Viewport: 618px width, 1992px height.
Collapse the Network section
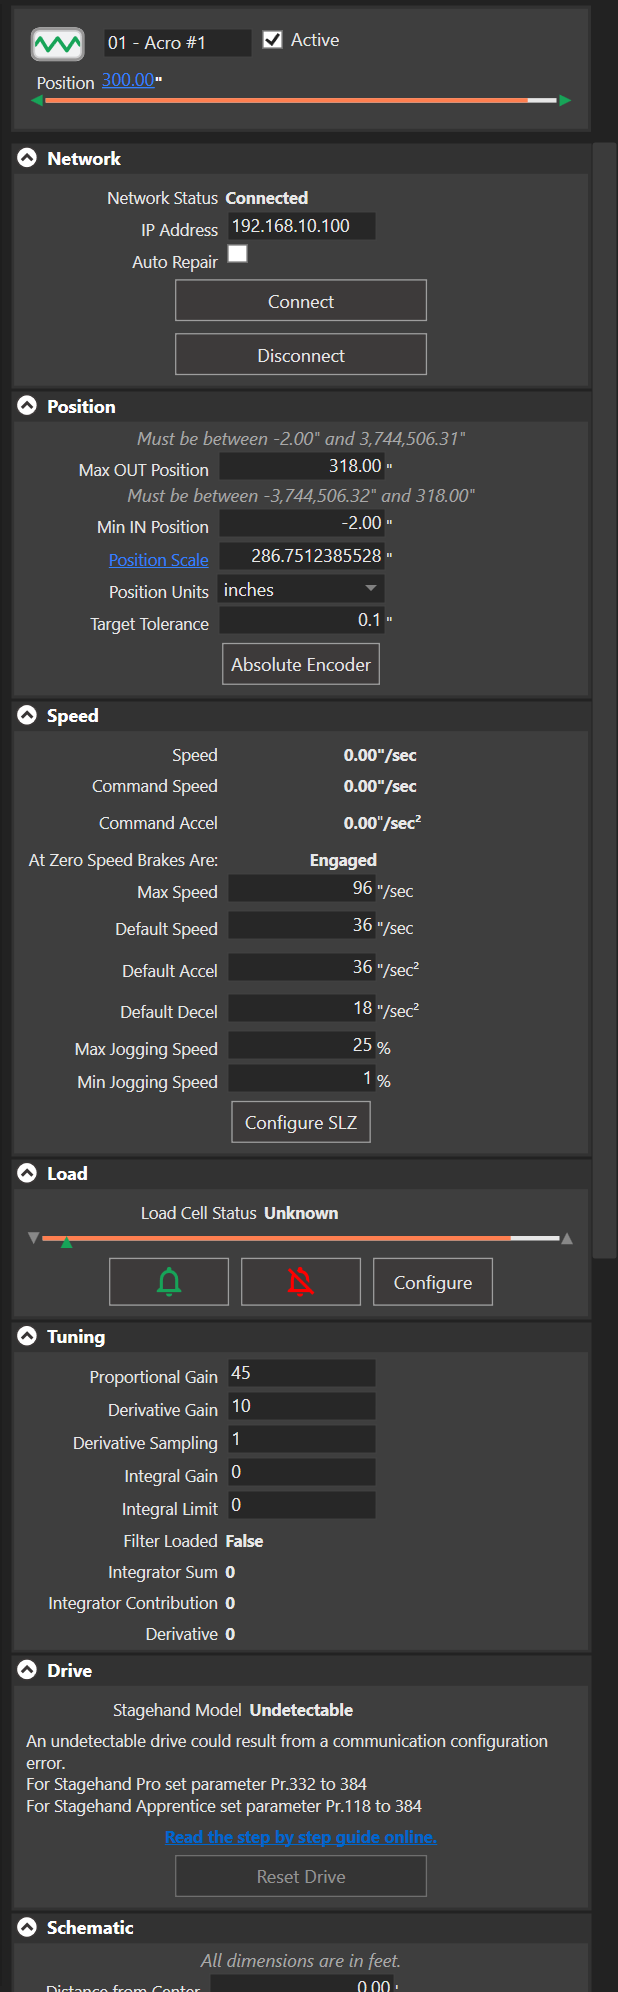click(x=27, y=158)
